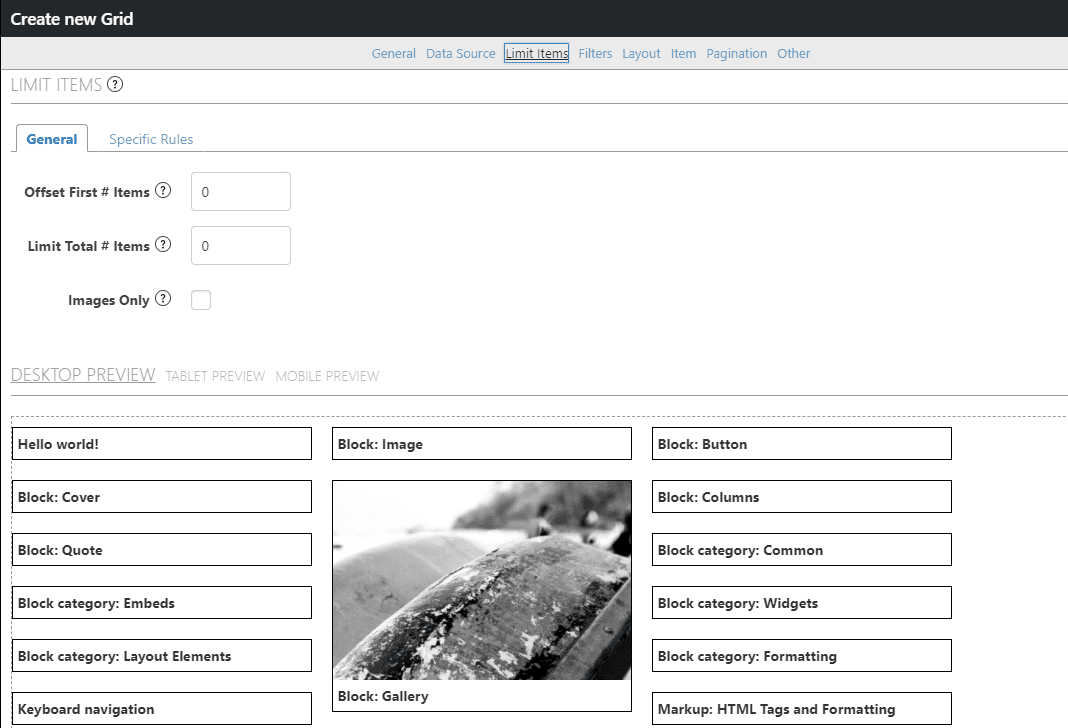Open the Pagination tab
1068x728 pixels.
click(x=736, y=53)
